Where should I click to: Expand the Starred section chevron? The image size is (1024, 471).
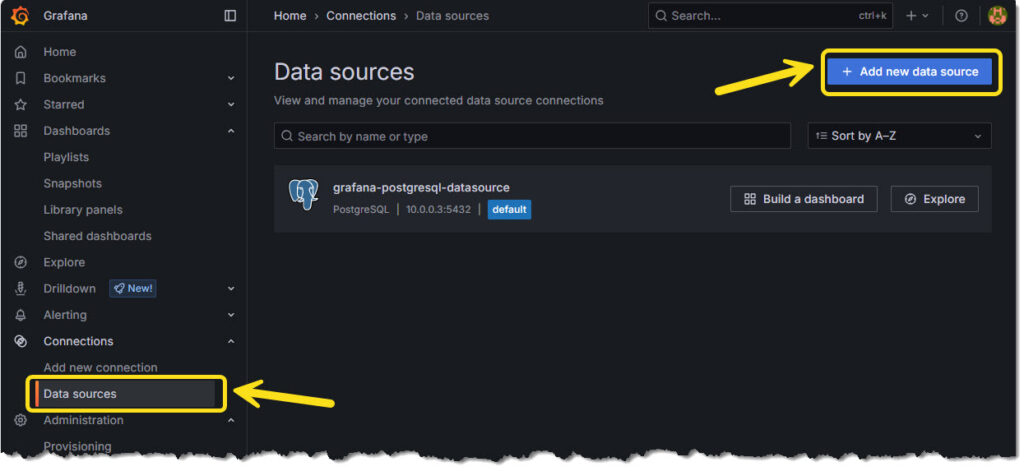[x=231, y=105]
